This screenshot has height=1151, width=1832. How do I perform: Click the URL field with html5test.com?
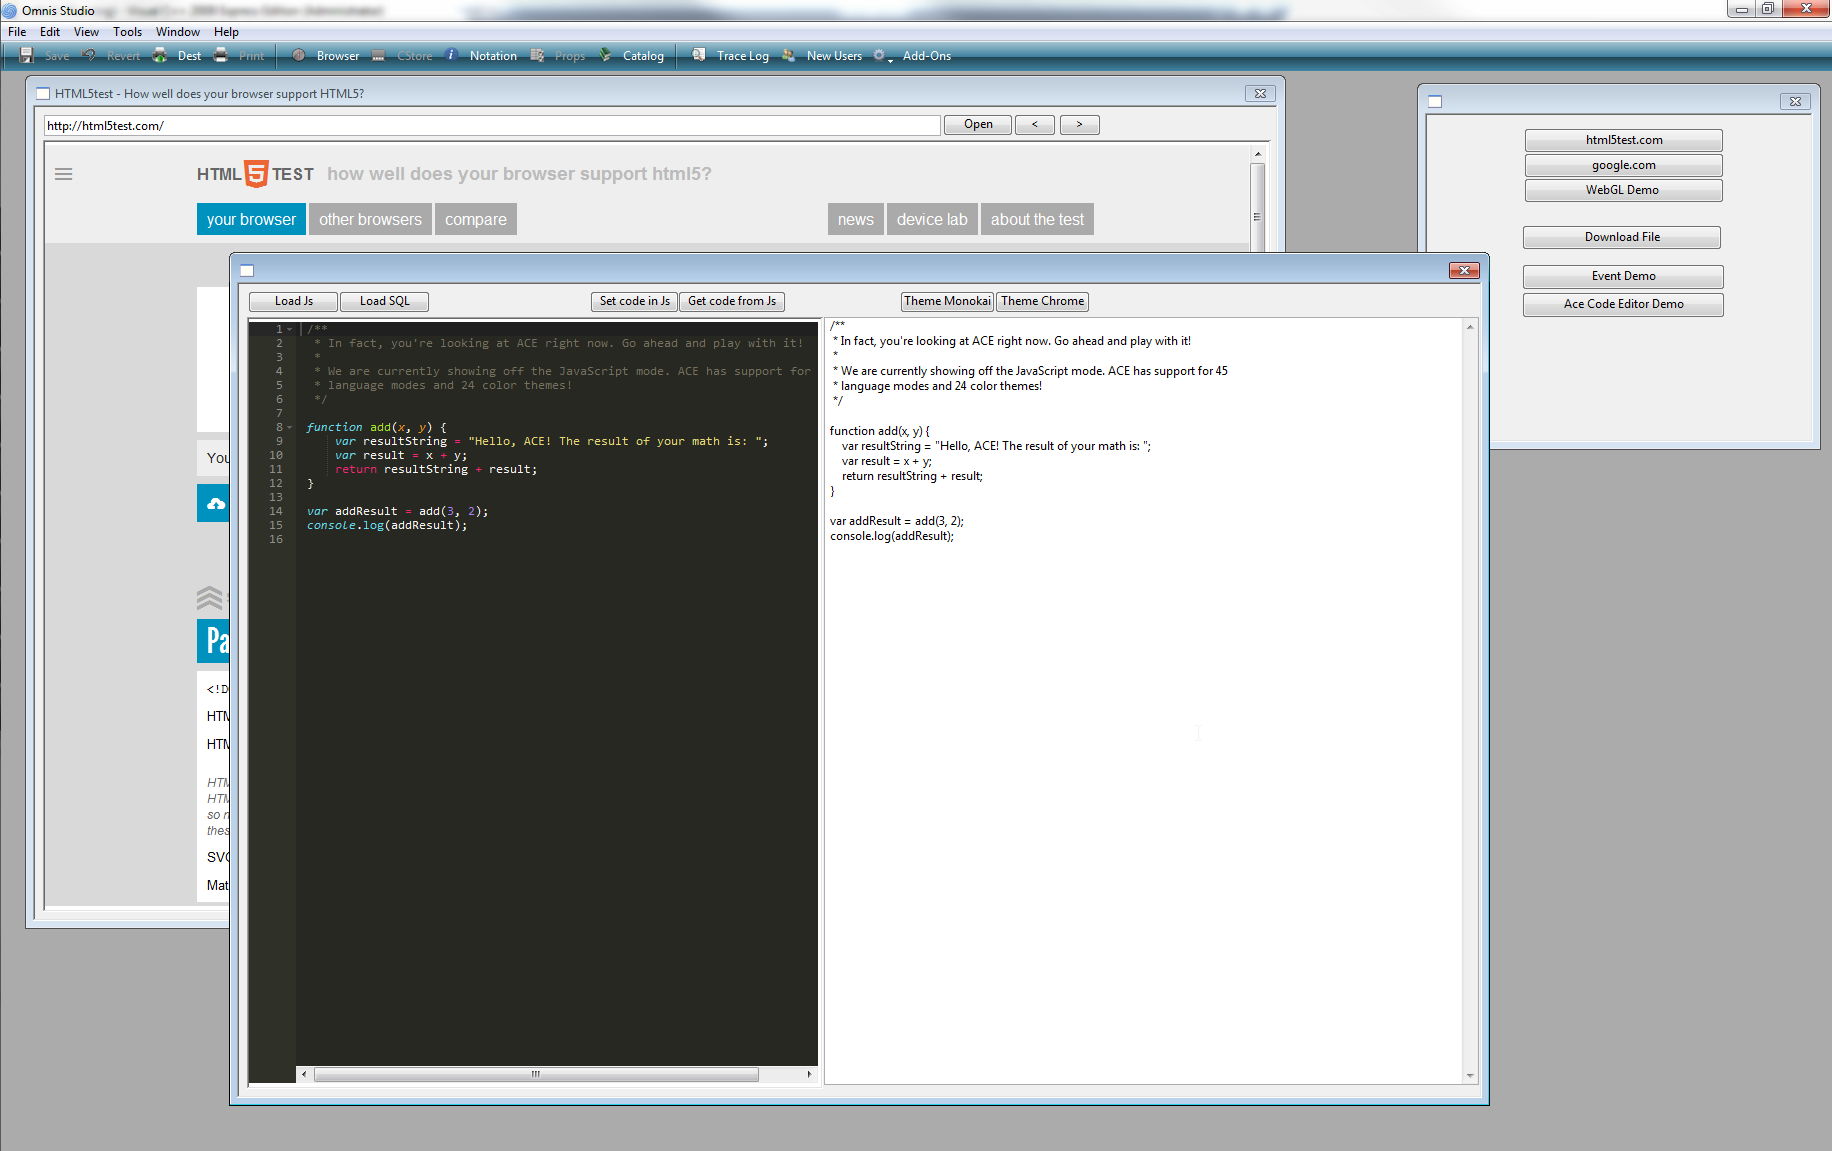[492, 125]
